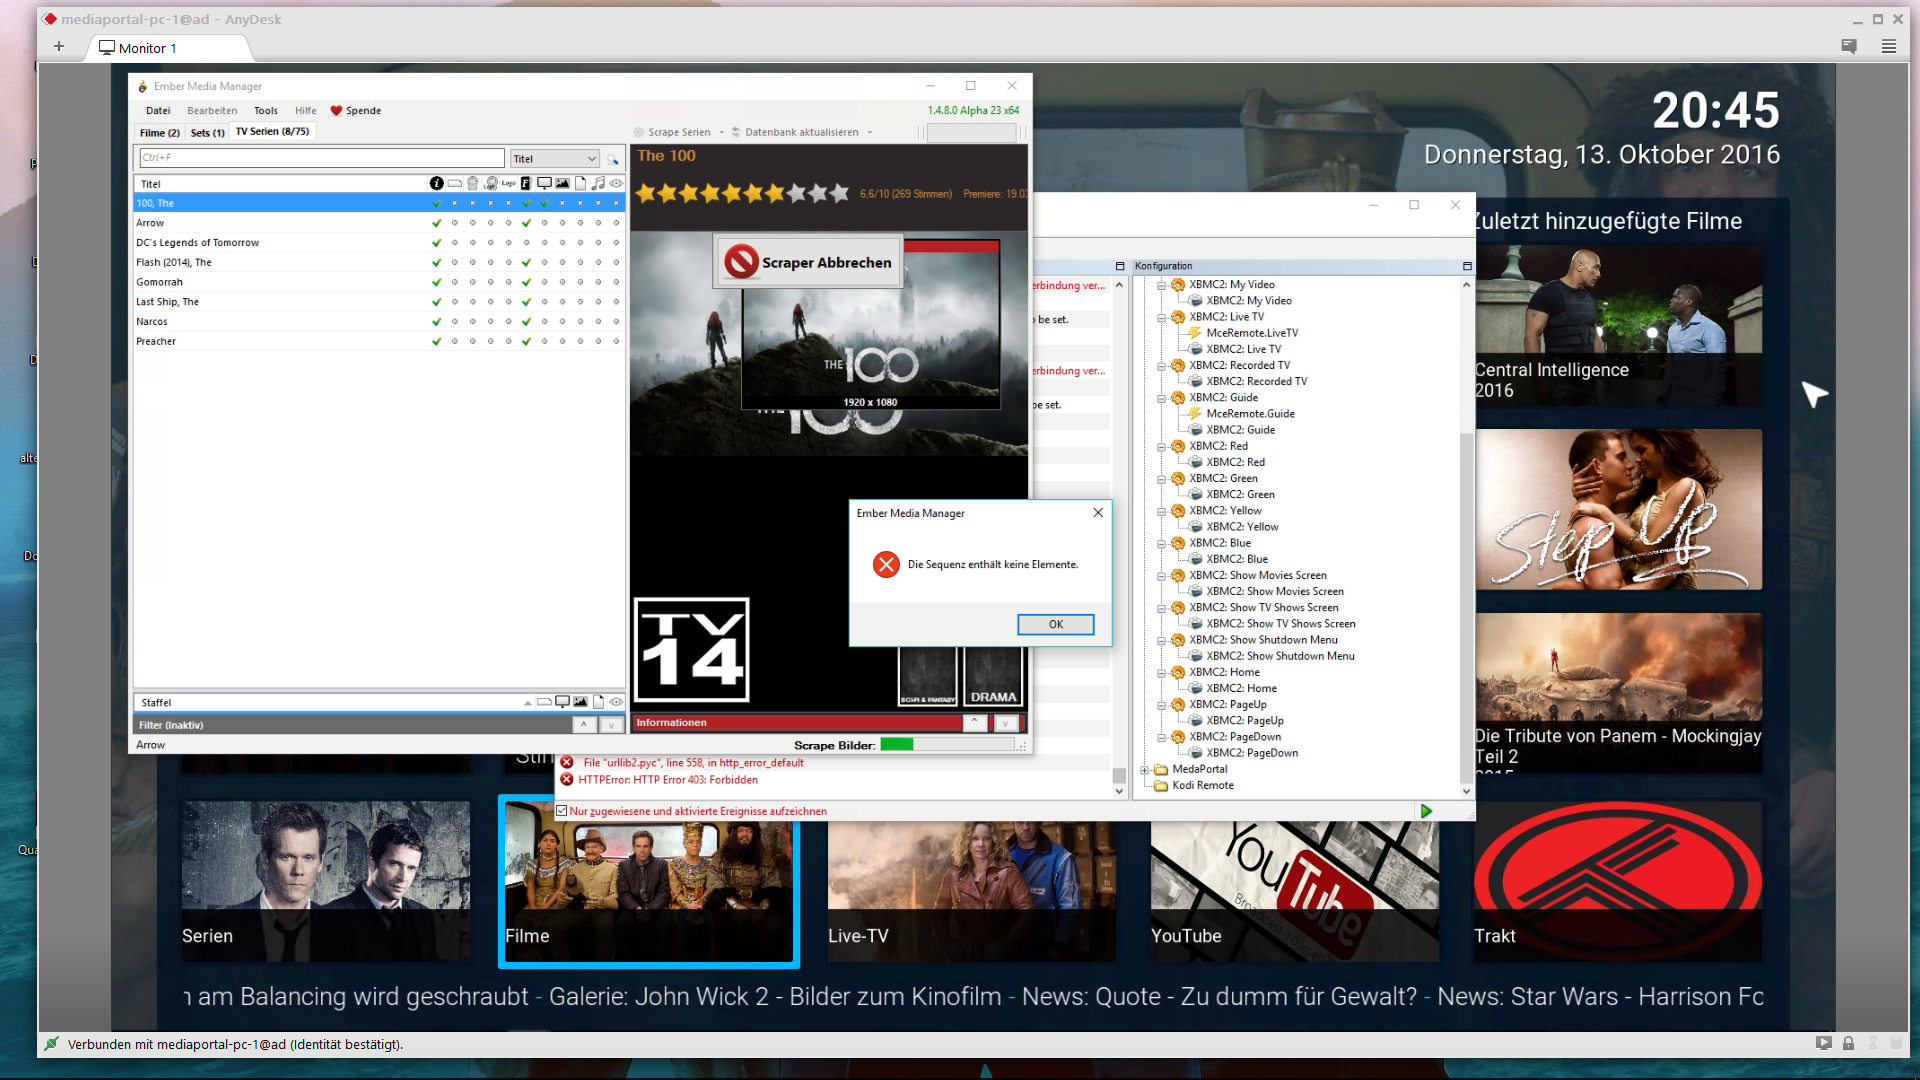Click the landscape image column header icon

[x=563, y=183]
